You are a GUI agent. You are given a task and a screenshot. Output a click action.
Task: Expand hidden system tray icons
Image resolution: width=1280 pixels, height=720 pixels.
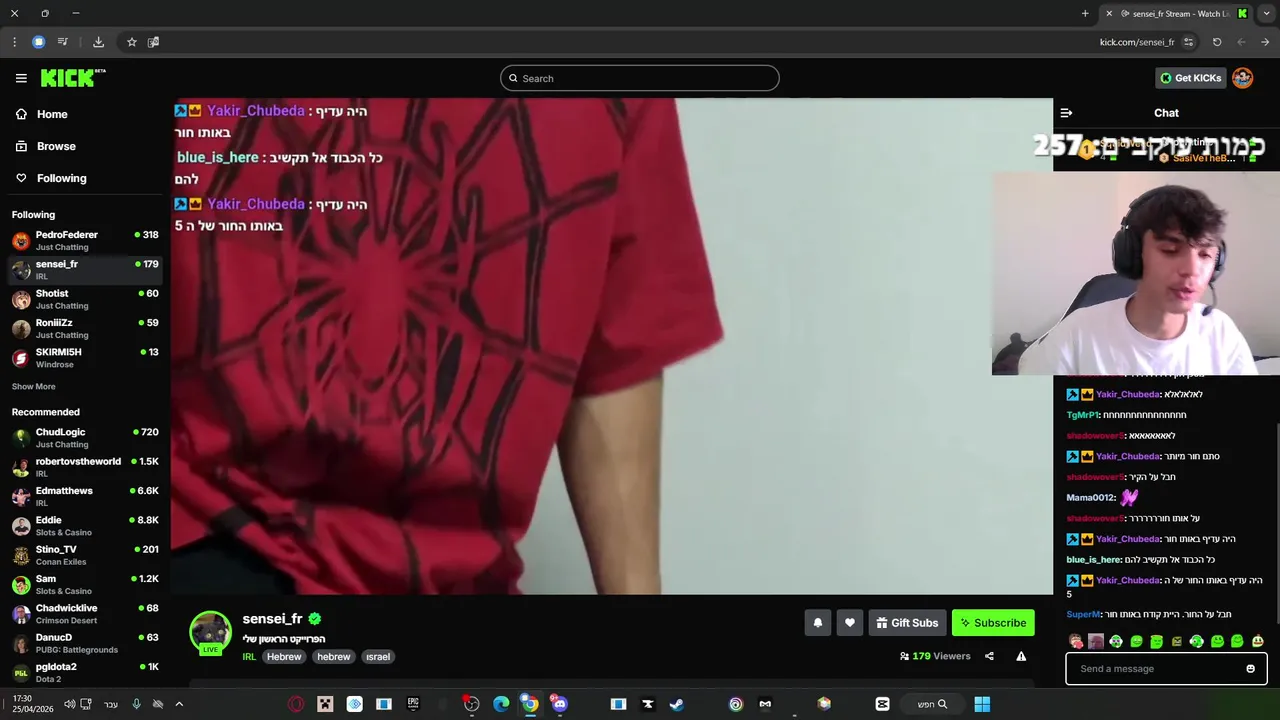(x=179, y=704)
